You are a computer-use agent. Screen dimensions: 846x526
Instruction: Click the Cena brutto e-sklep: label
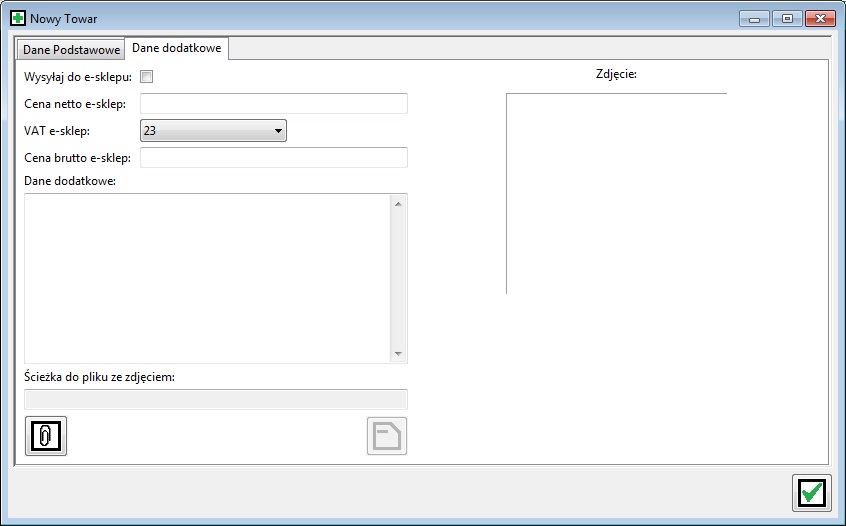tap(78, 158)
